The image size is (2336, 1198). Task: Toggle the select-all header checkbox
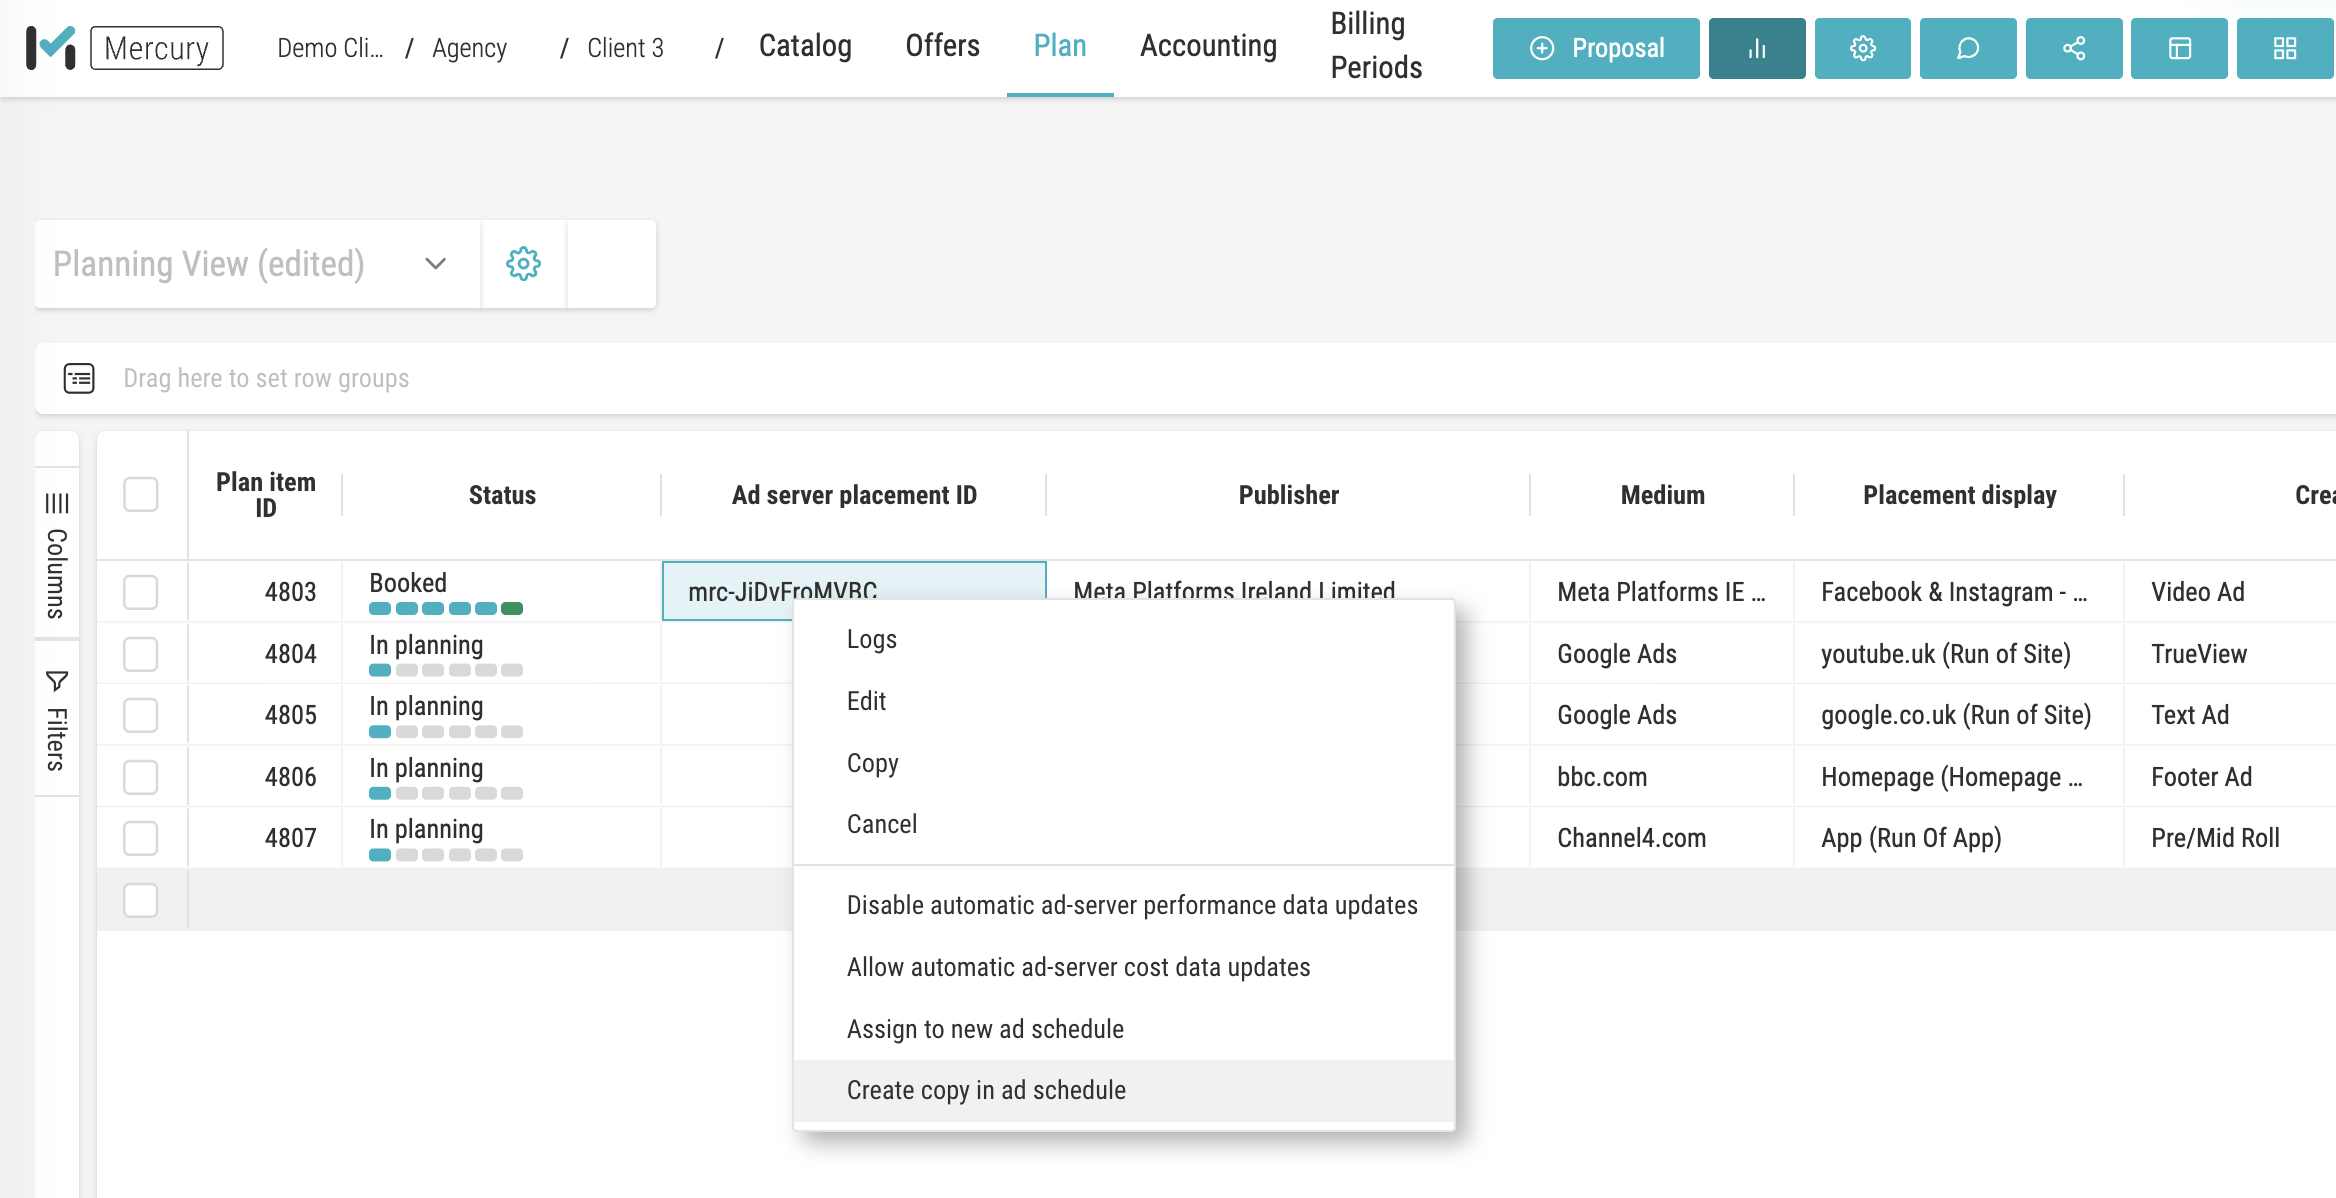click(x=141, y=494)
